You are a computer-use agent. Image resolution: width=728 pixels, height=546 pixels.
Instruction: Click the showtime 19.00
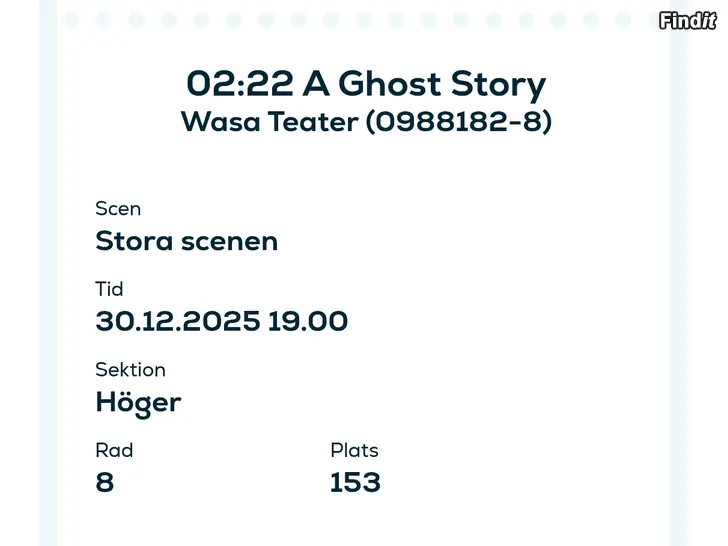tap(308, 322)
